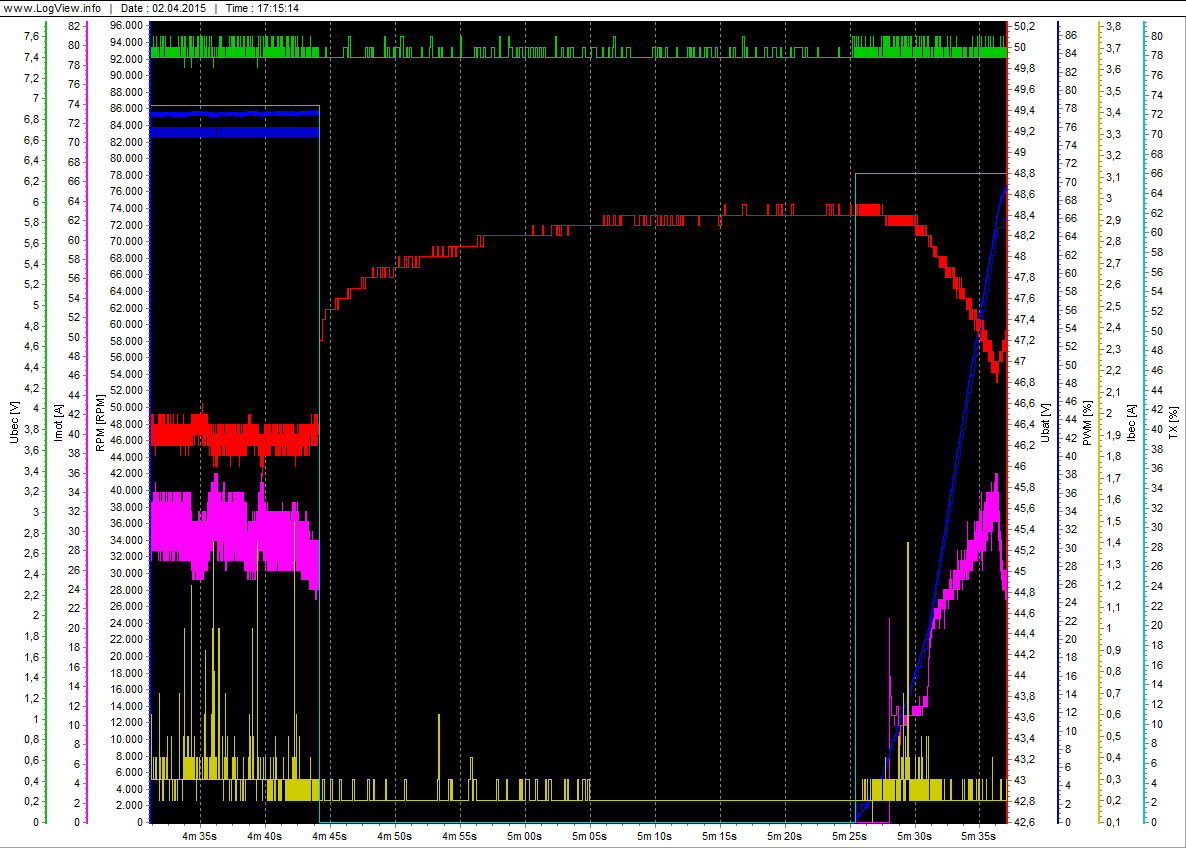
Task: Click the 5m 05s time axis label
Action: coord(590,836)
